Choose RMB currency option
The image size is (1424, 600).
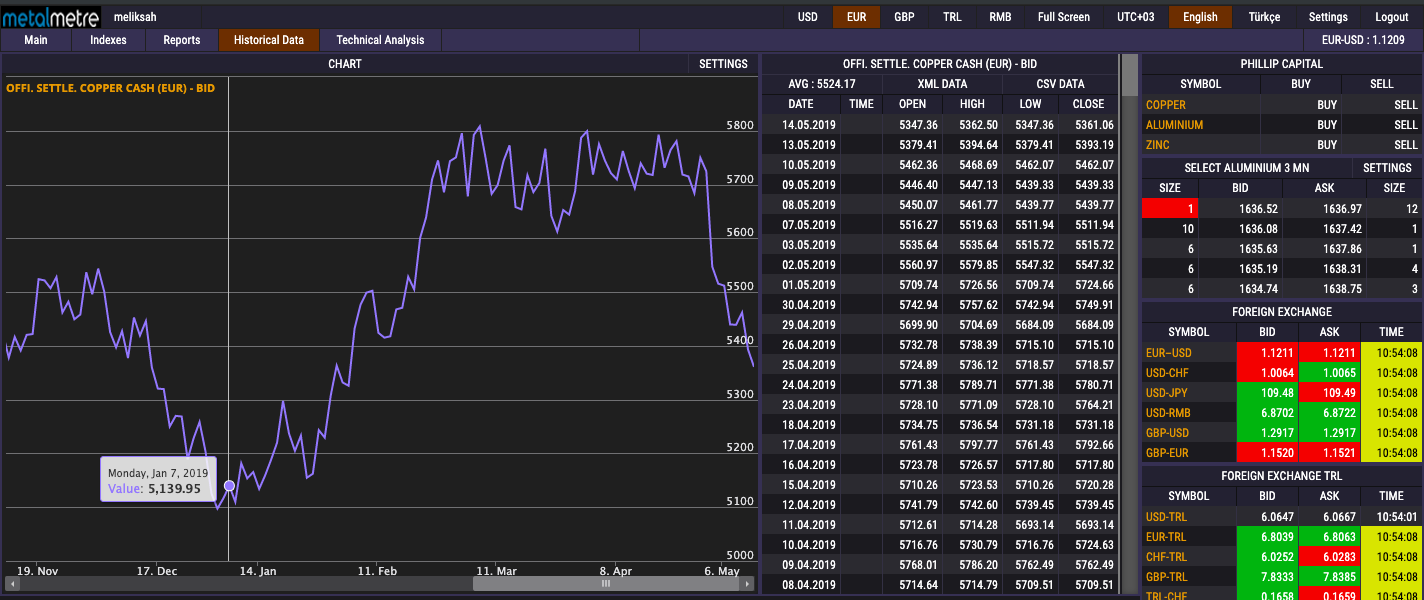point(1000,17)
